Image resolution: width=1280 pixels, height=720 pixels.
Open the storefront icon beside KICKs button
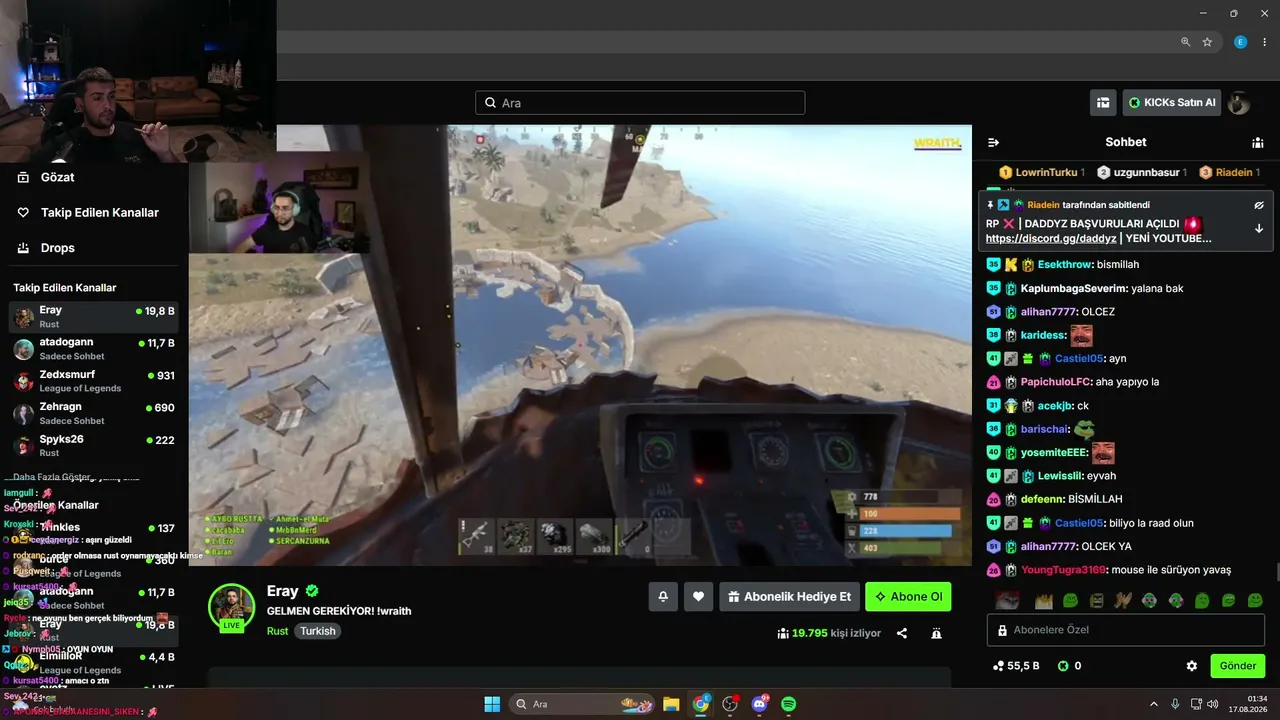click(1103, 102)
